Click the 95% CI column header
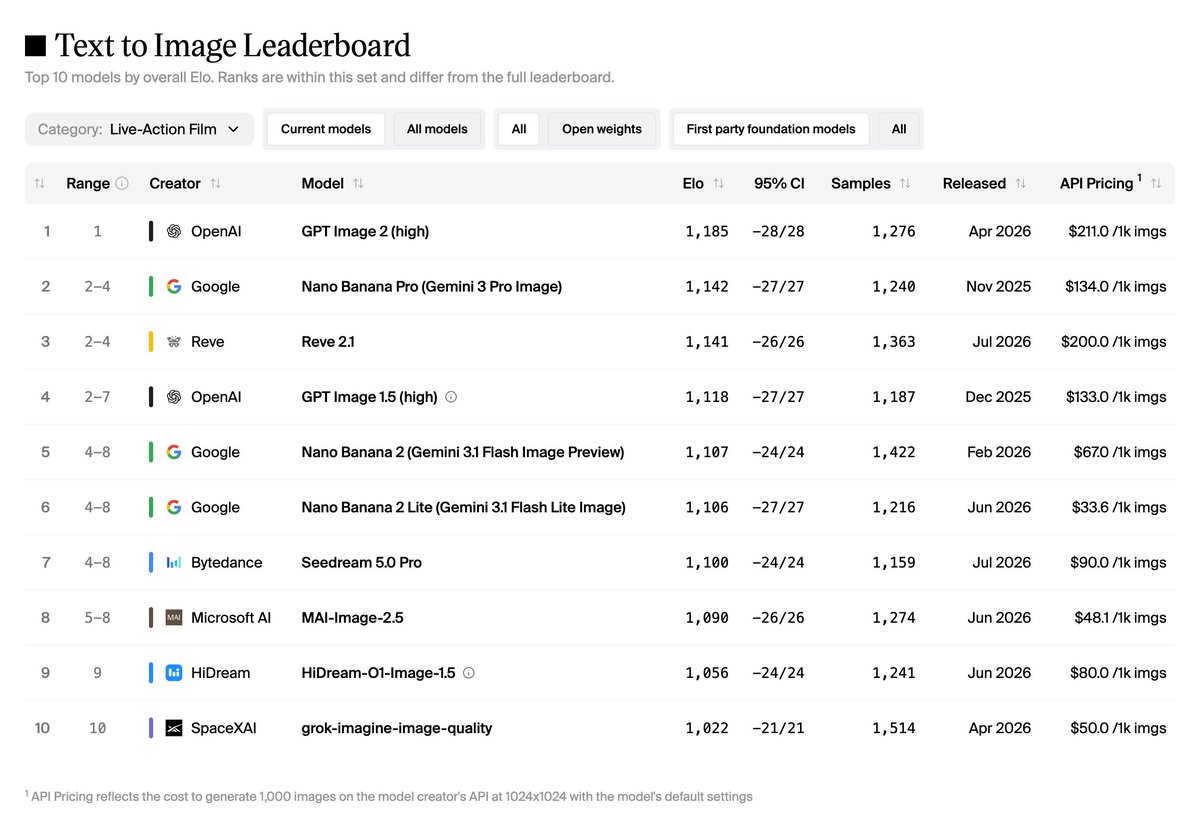 [x=779, y=184]
